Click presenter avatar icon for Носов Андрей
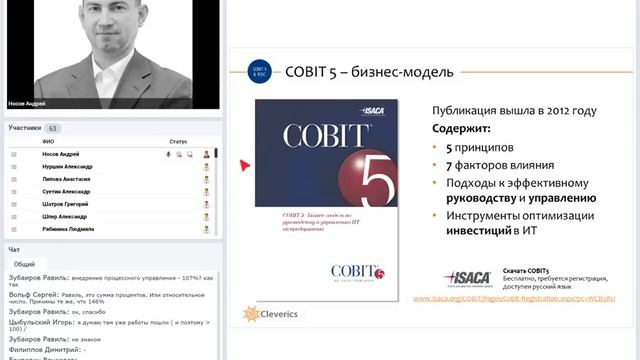640x360 pixels. click(x=207, y=154)
